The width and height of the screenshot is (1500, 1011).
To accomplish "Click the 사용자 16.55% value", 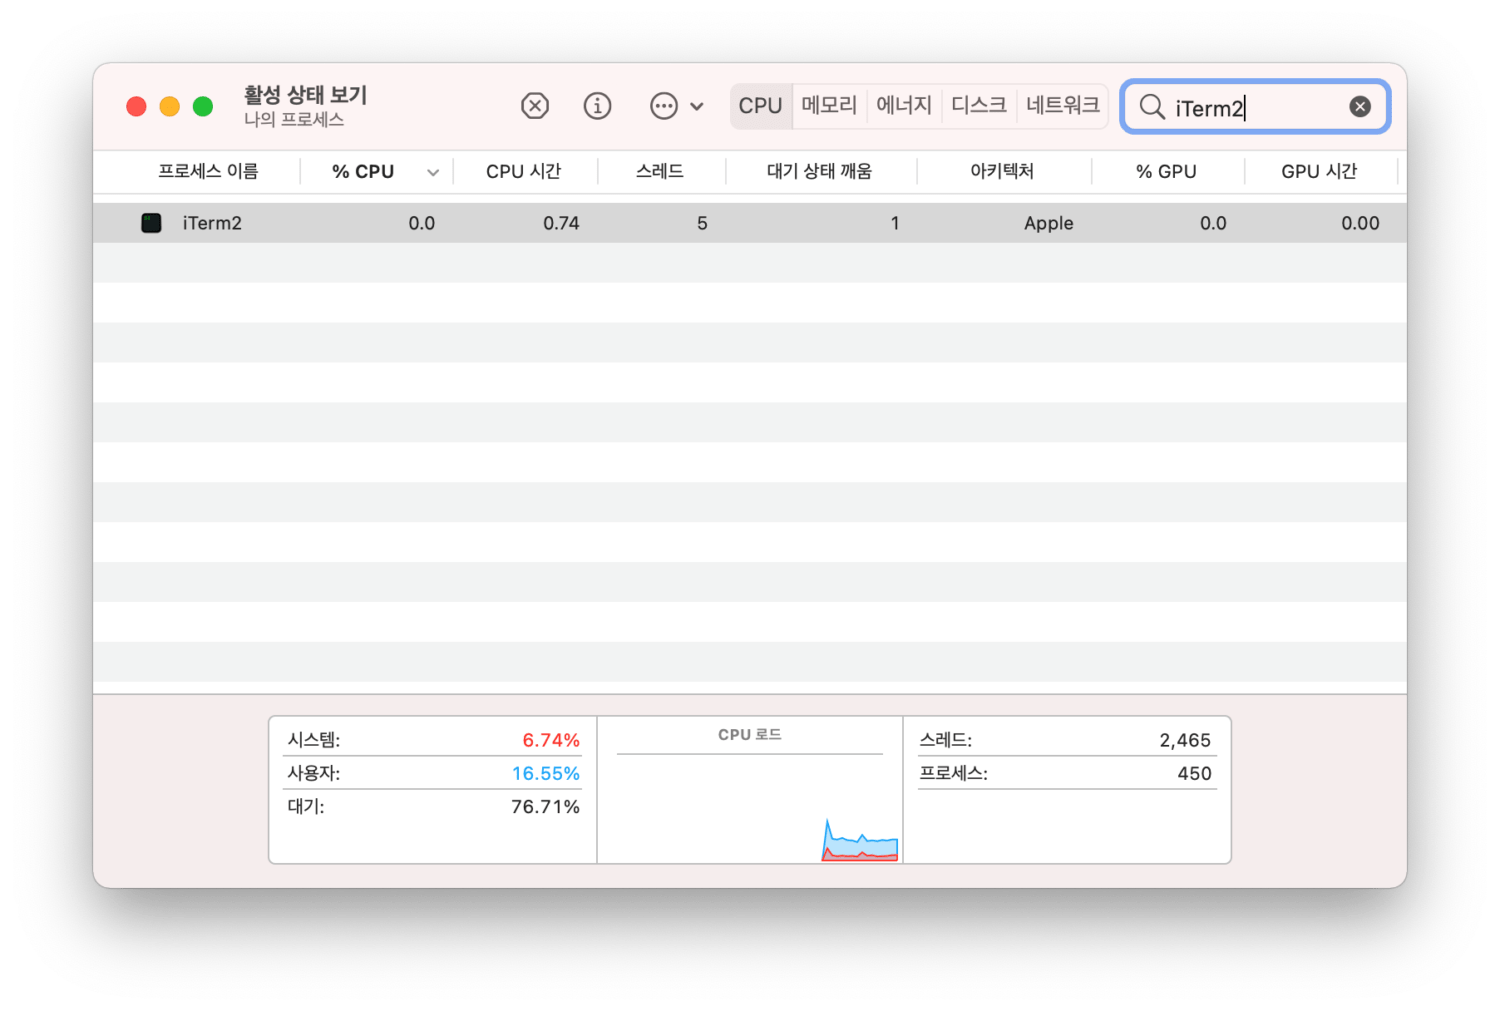I will pyautogui.click(x=546, y=773).
